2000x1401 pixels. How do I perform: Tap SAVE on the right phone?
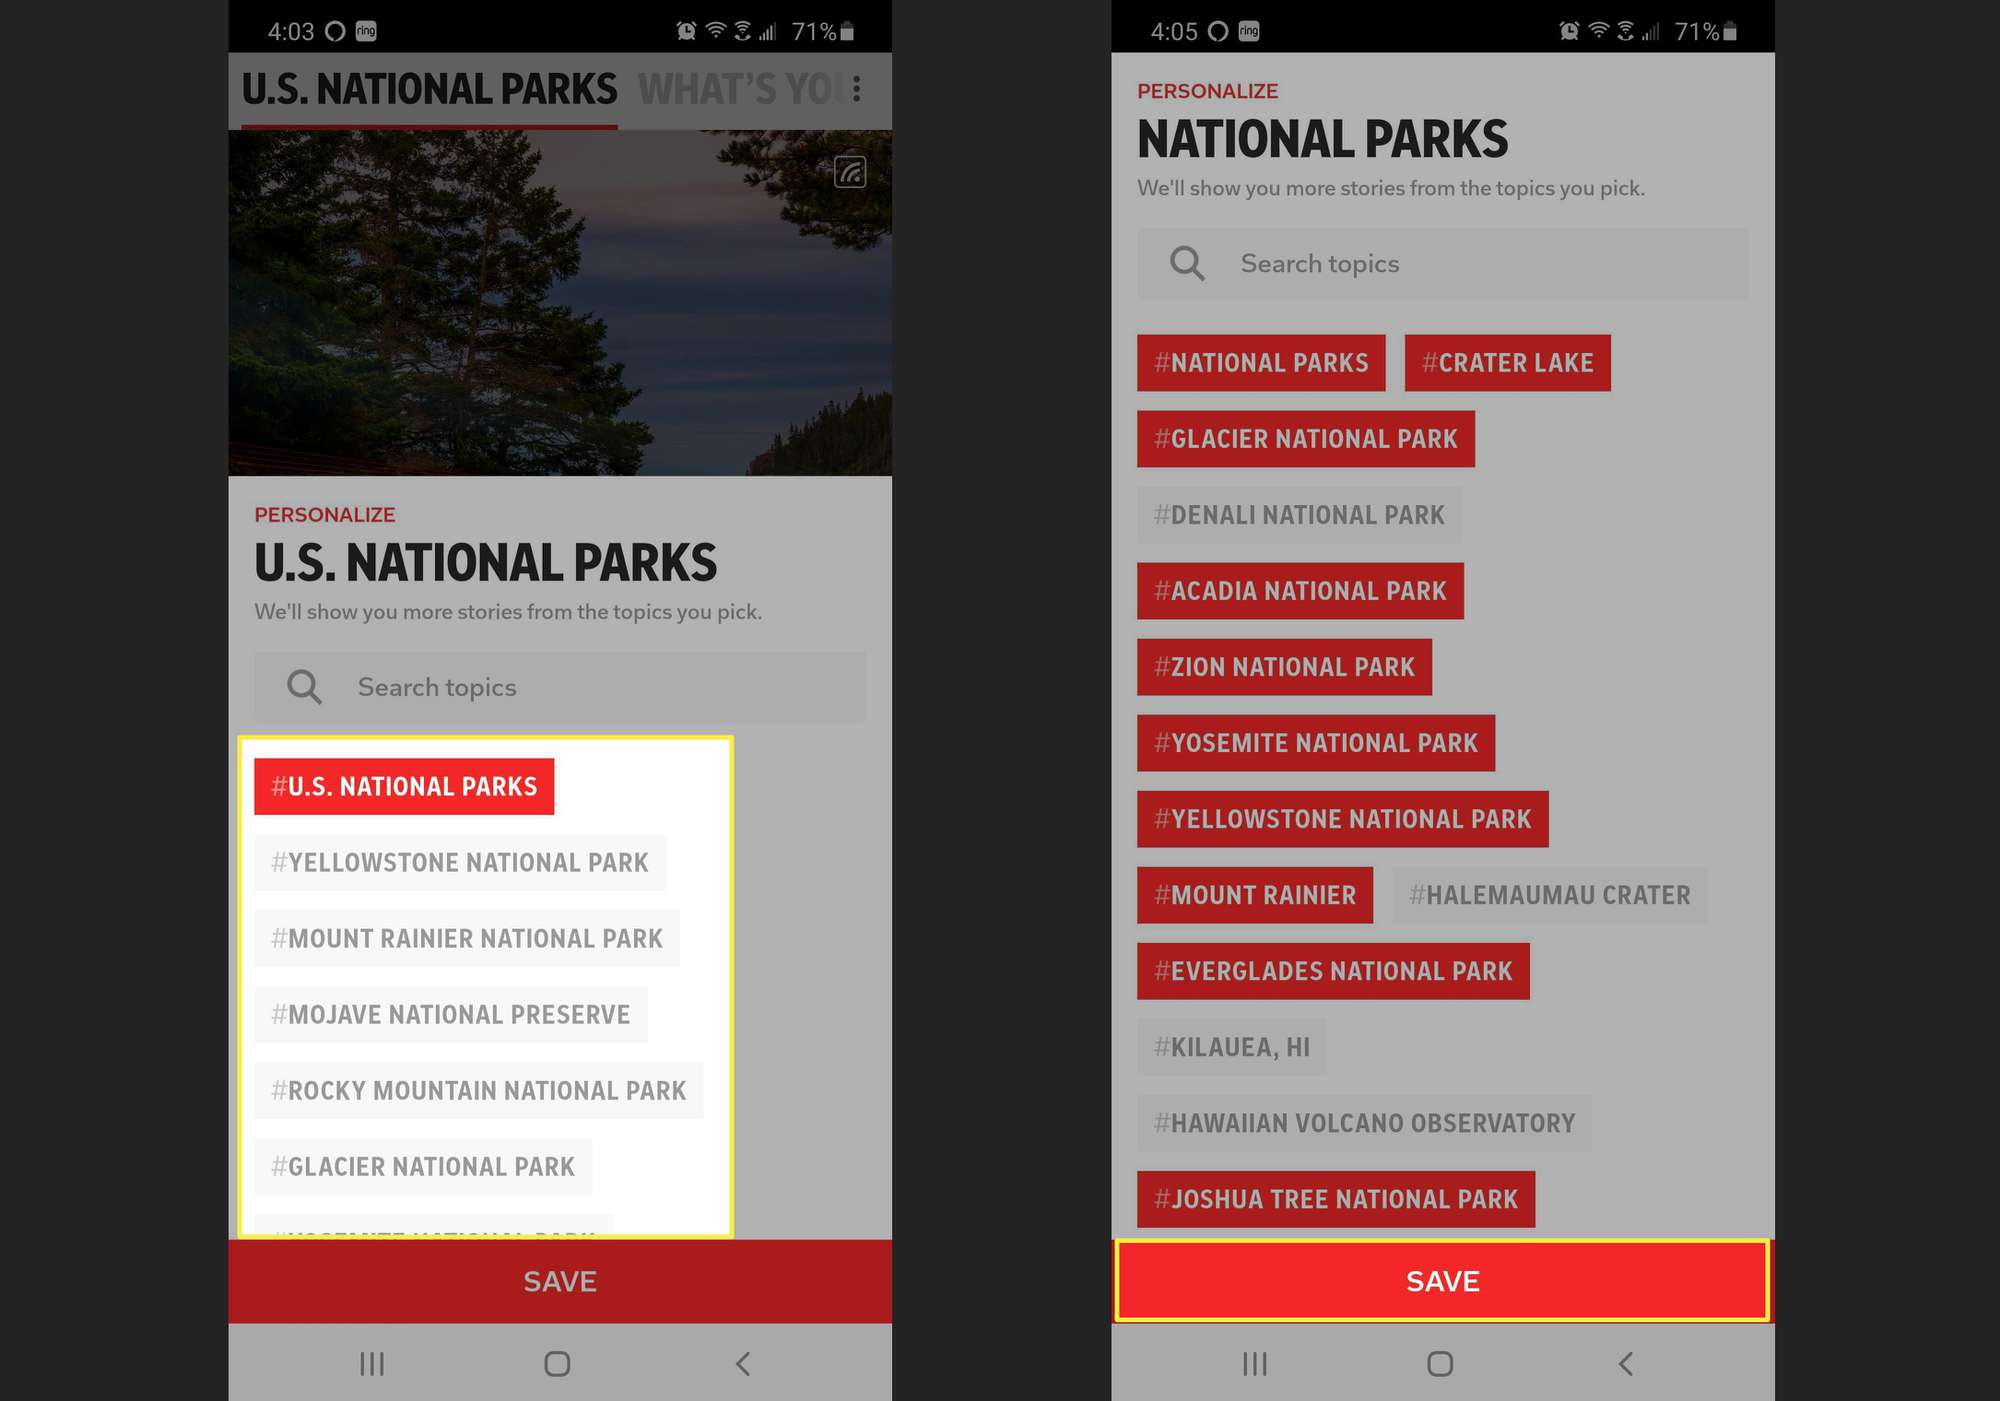coord(1443,1281)
